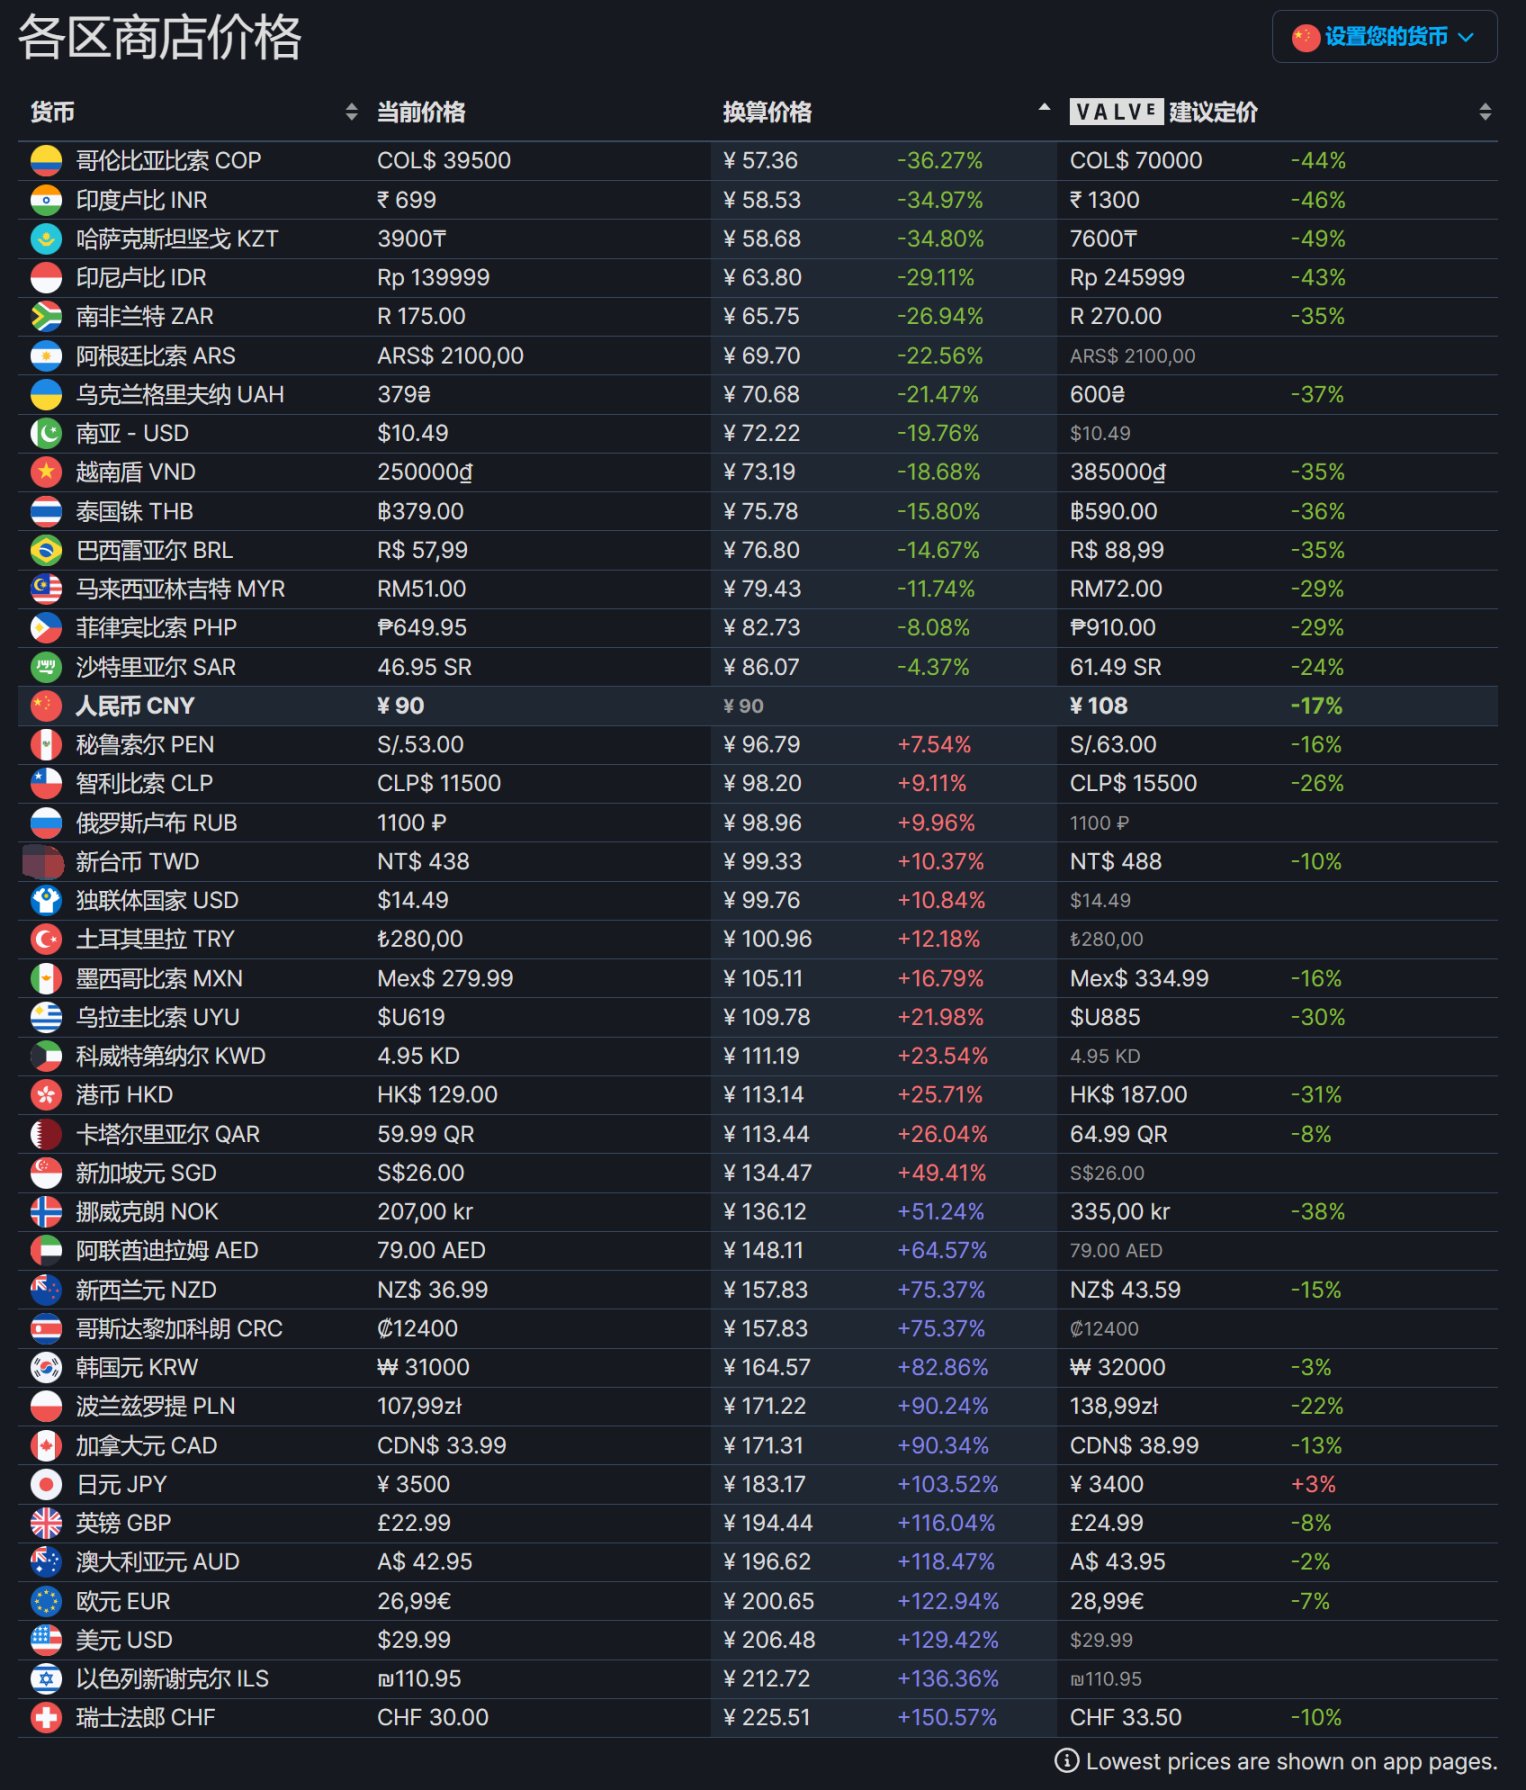Select the 澳大利亚元 AUD row label
The height and width of the screenshot is (1790, 1526).
click(x=158, y=1563)
